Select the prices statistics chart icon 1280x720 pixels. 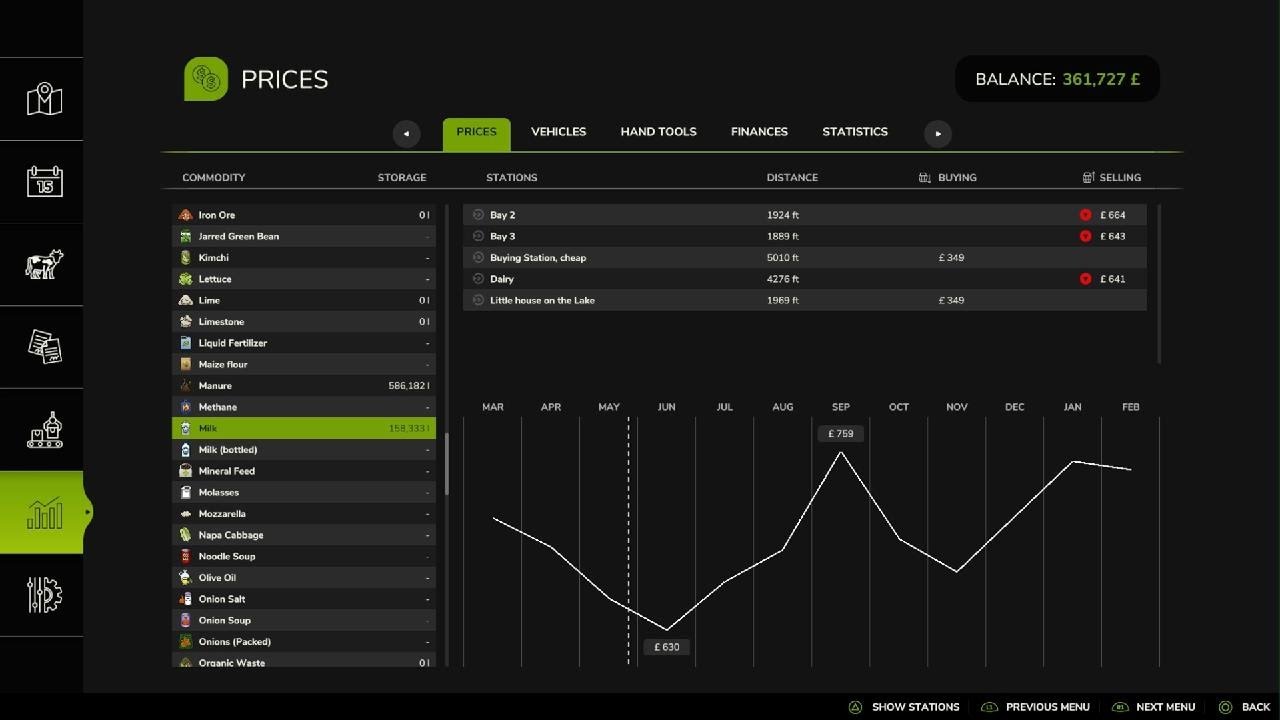44,512
